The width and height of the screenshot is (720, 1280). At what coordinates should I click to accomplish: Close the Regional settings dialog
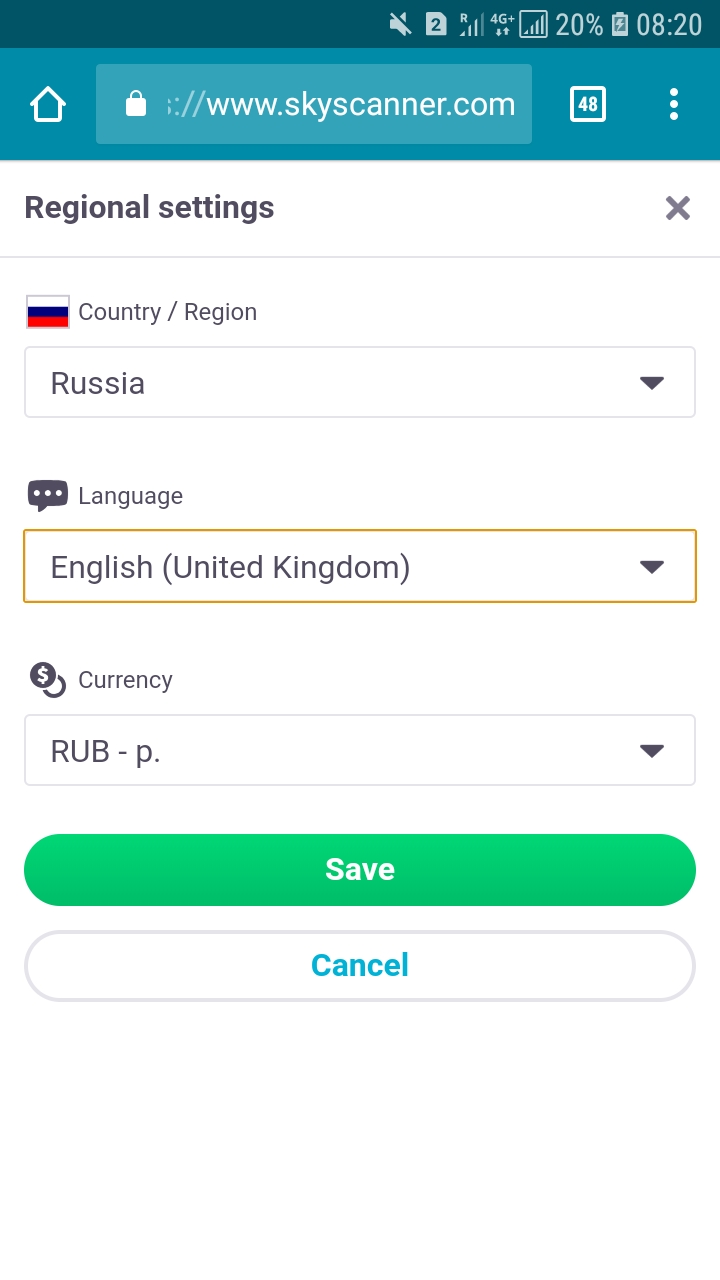[678, 208]
